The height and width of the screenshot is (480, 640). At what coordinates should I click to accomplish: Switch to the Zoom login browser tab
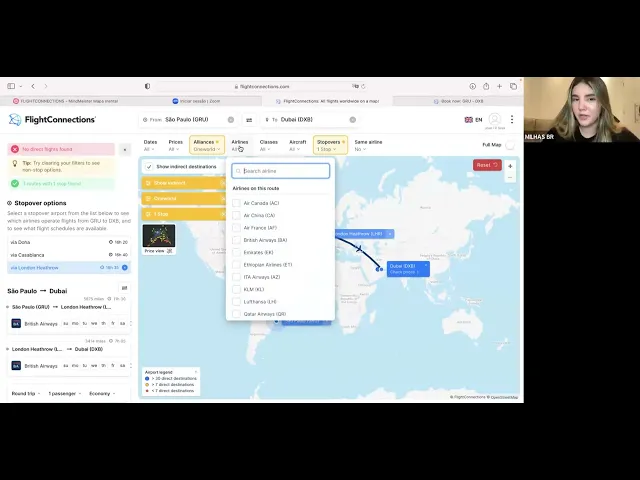pyautogui.click(x=196, y=101)
